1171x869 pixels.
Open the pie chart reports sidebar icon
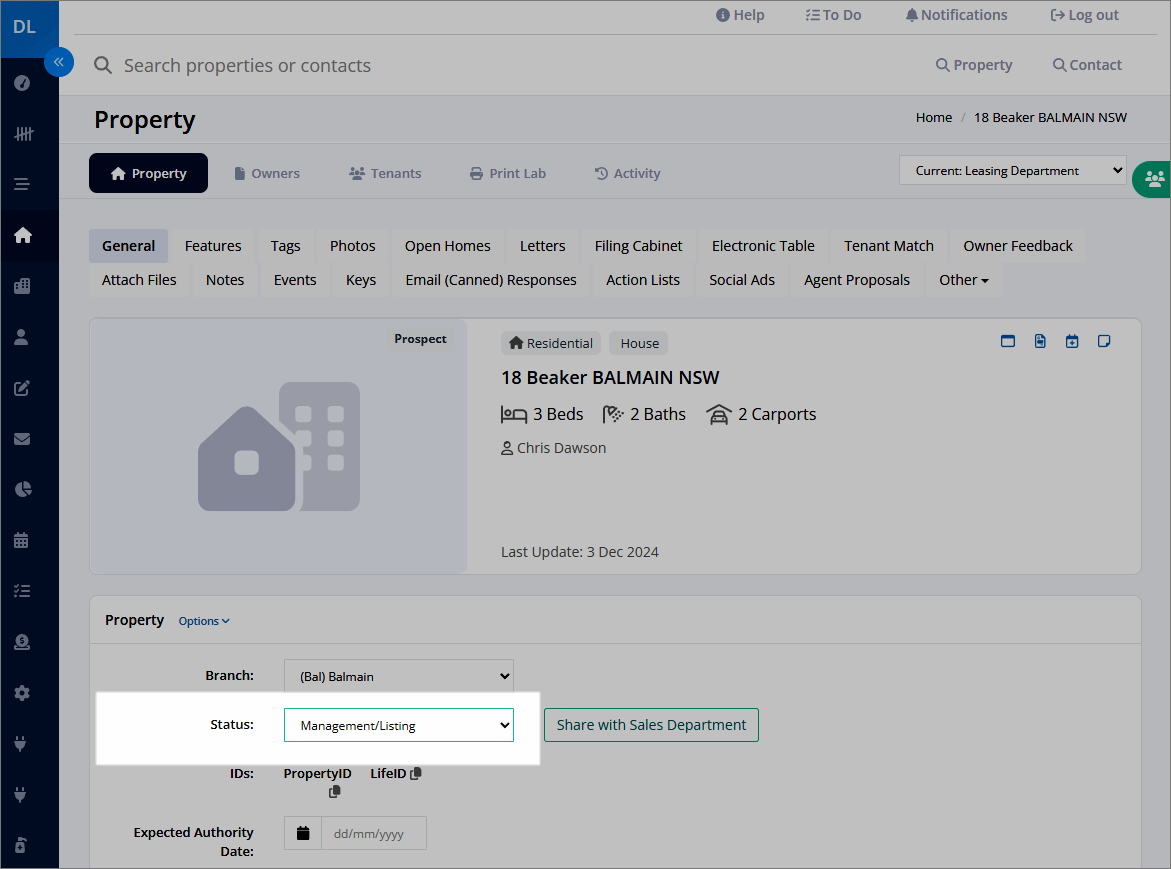pos(22,489)
